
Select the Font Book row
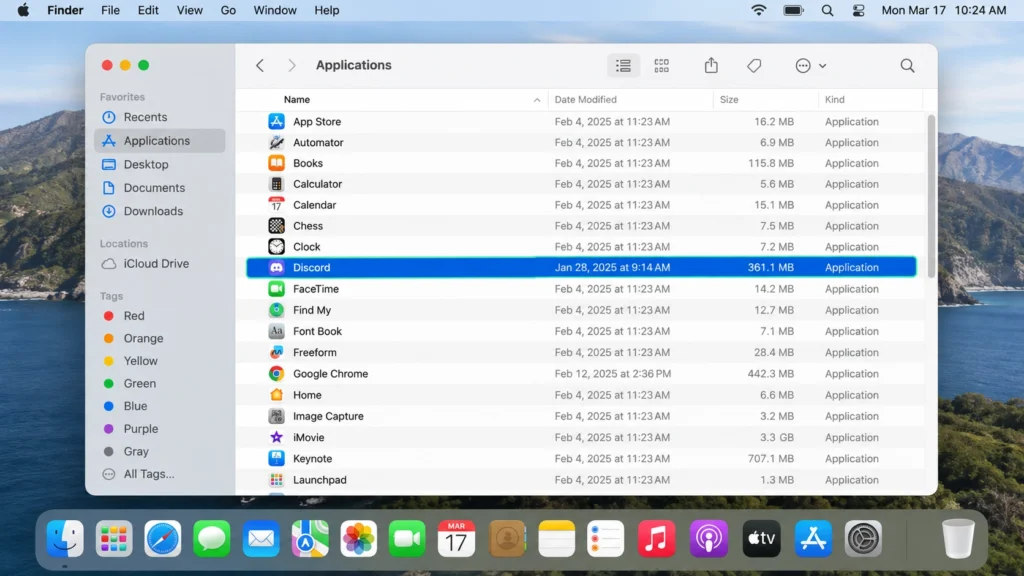pos(581,331)
